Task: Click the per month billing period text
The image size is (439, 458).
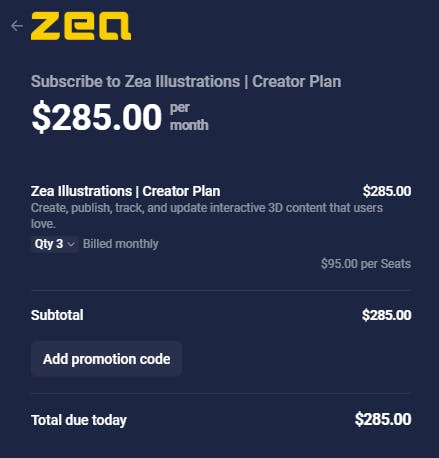Action: click(189, 117)
